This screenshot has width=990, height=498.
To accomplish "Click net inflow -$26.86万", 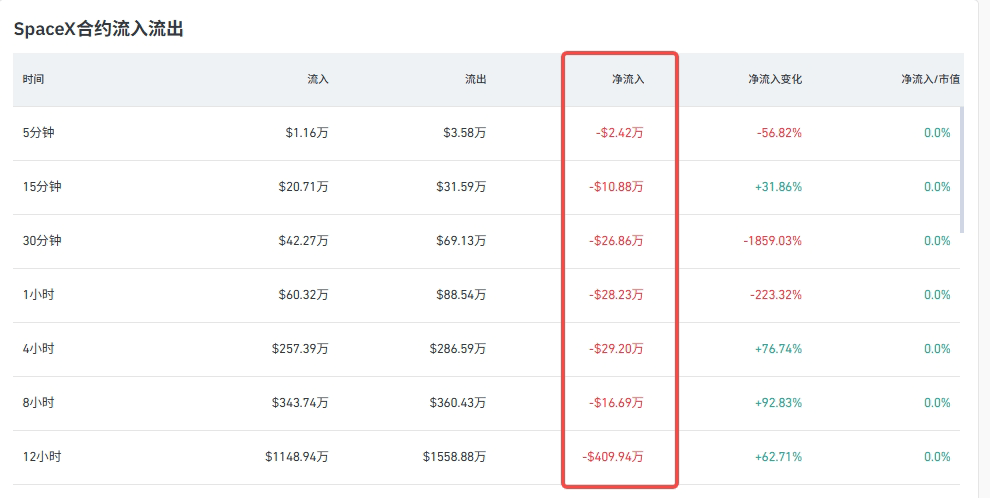I will coord(616,240).
